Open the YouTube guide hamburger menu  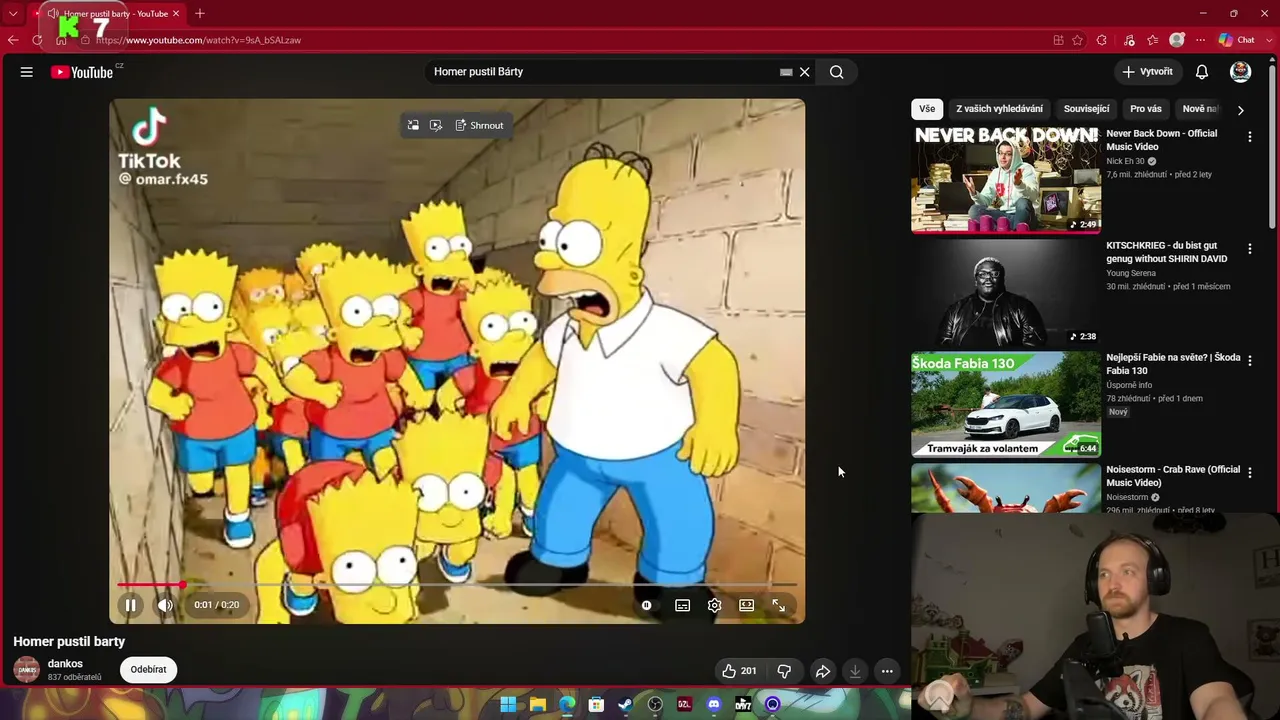[27, 72]
